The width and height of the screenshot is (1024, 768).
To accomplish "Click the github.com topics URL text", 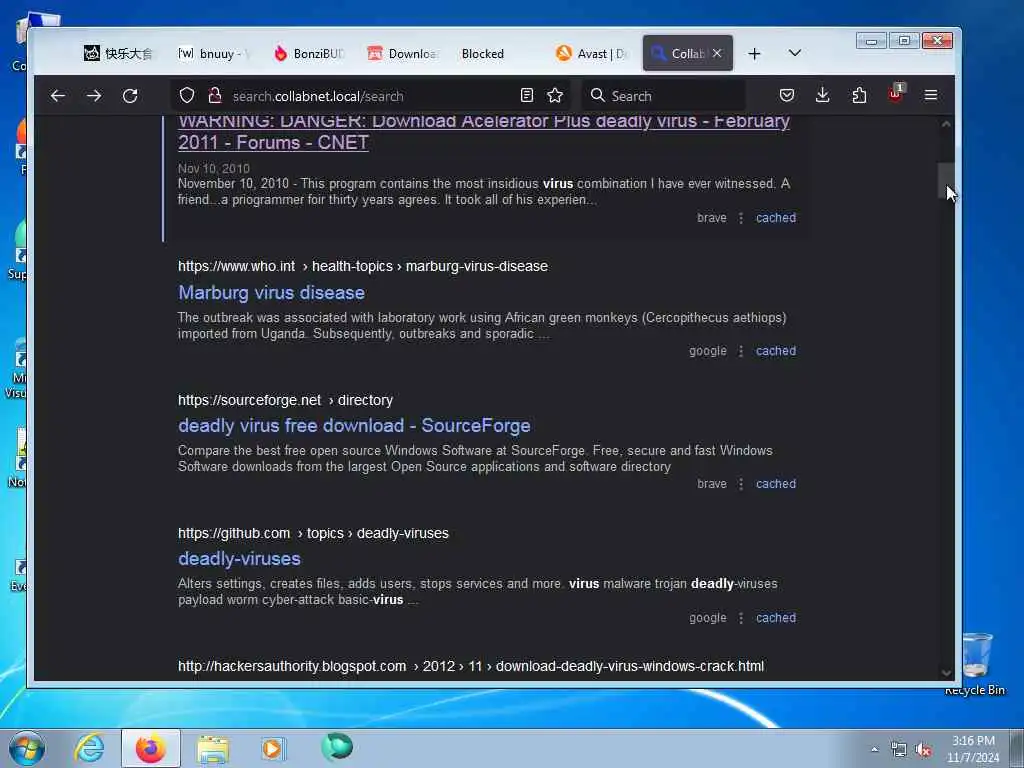I will pos(313,534).
